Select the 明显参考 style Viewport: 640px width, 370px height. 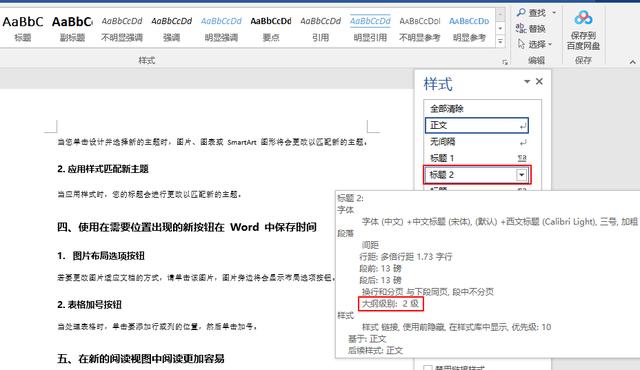(469, 29)
